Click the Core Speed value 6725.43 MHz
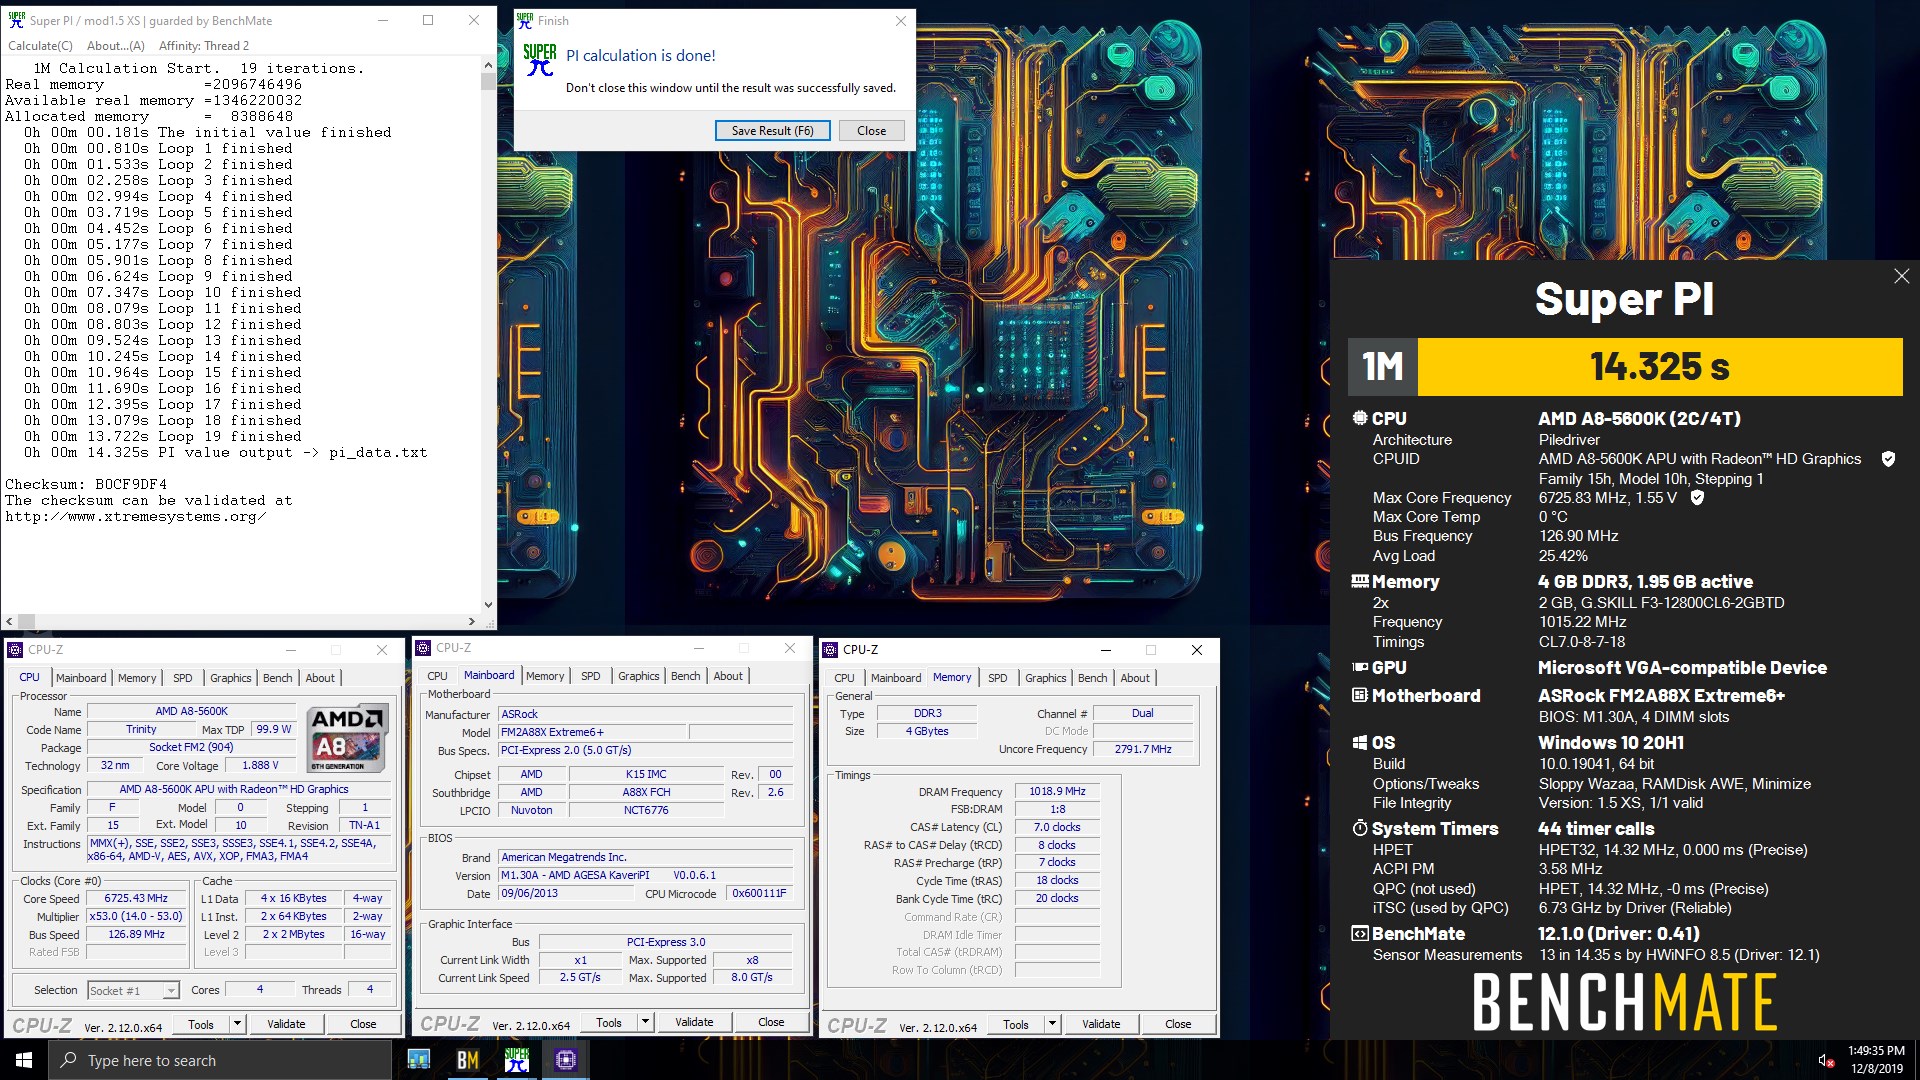The width and height of the screenshot is (1920, 1080). tap(136, 899)
